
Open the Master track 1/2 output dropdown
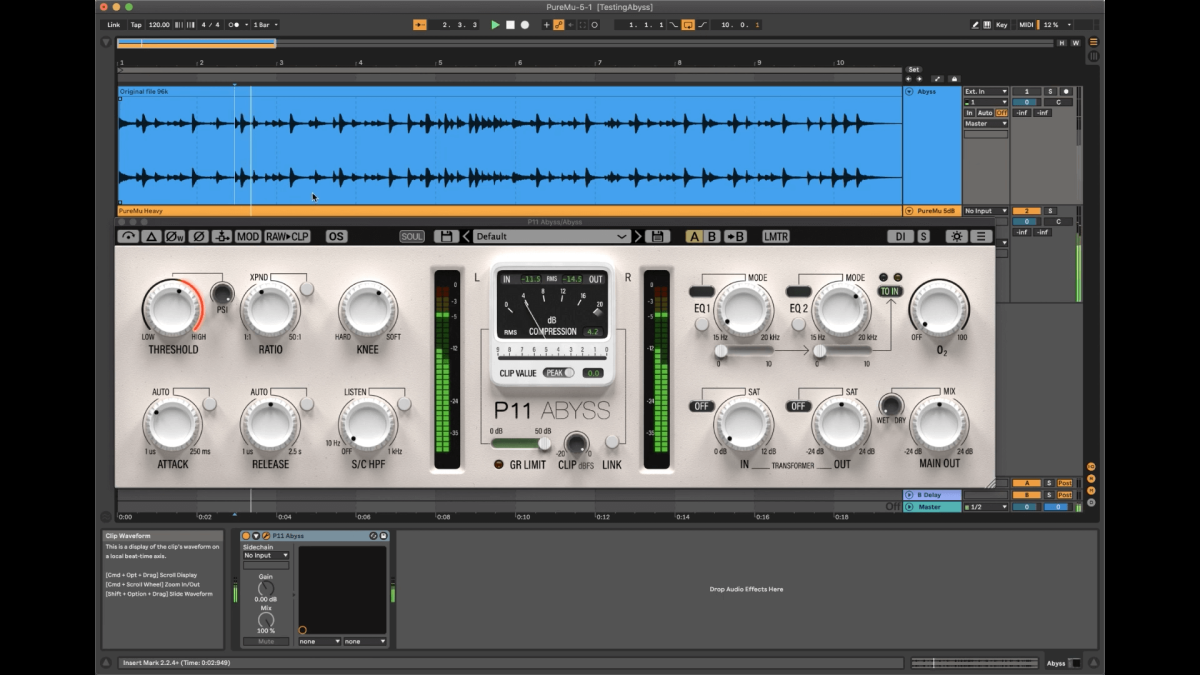pos(986,507)
